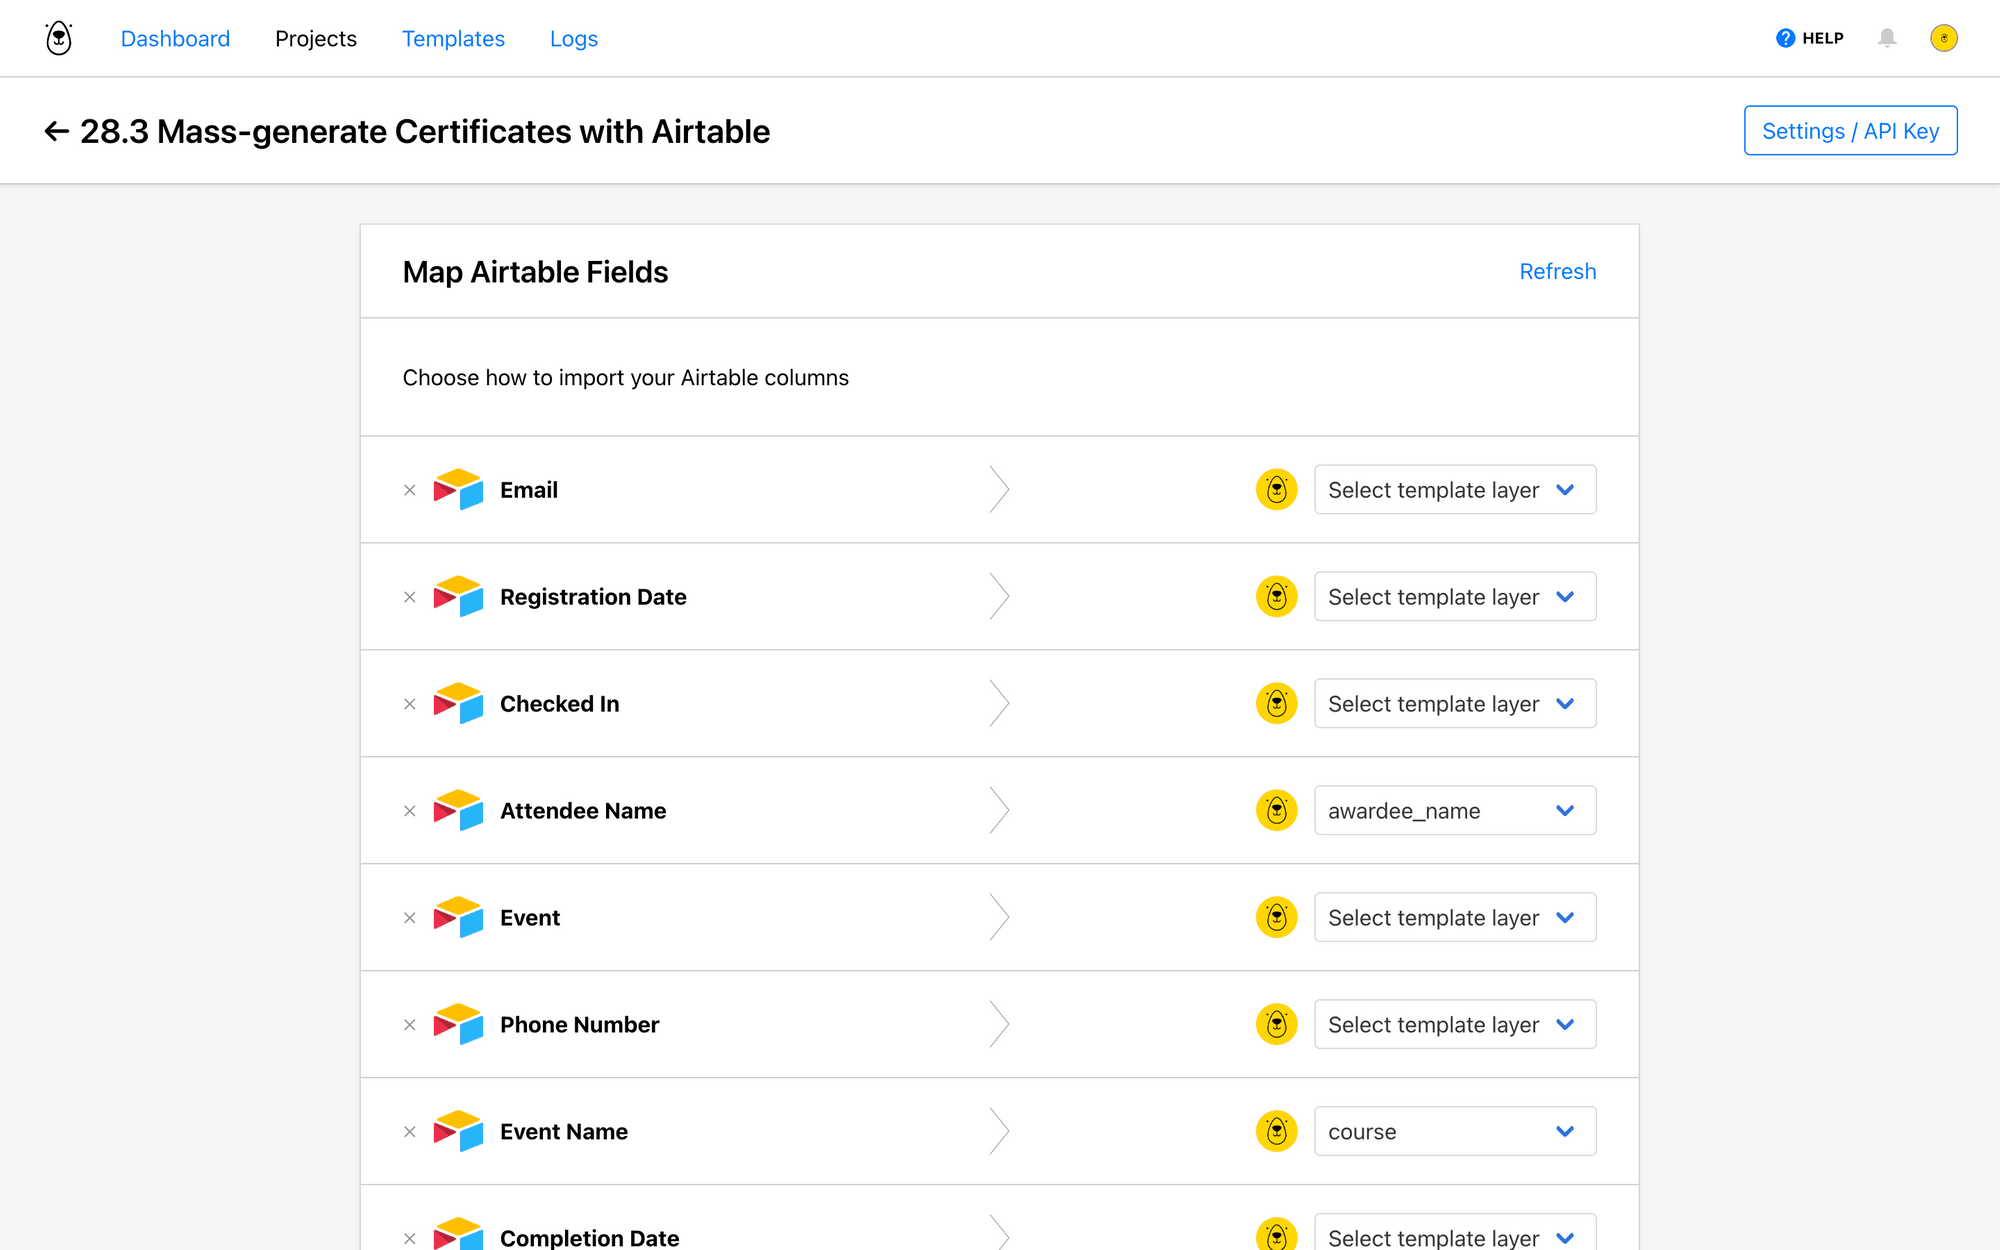Click the X to remove Checked In field mapping

coord(410,703)
